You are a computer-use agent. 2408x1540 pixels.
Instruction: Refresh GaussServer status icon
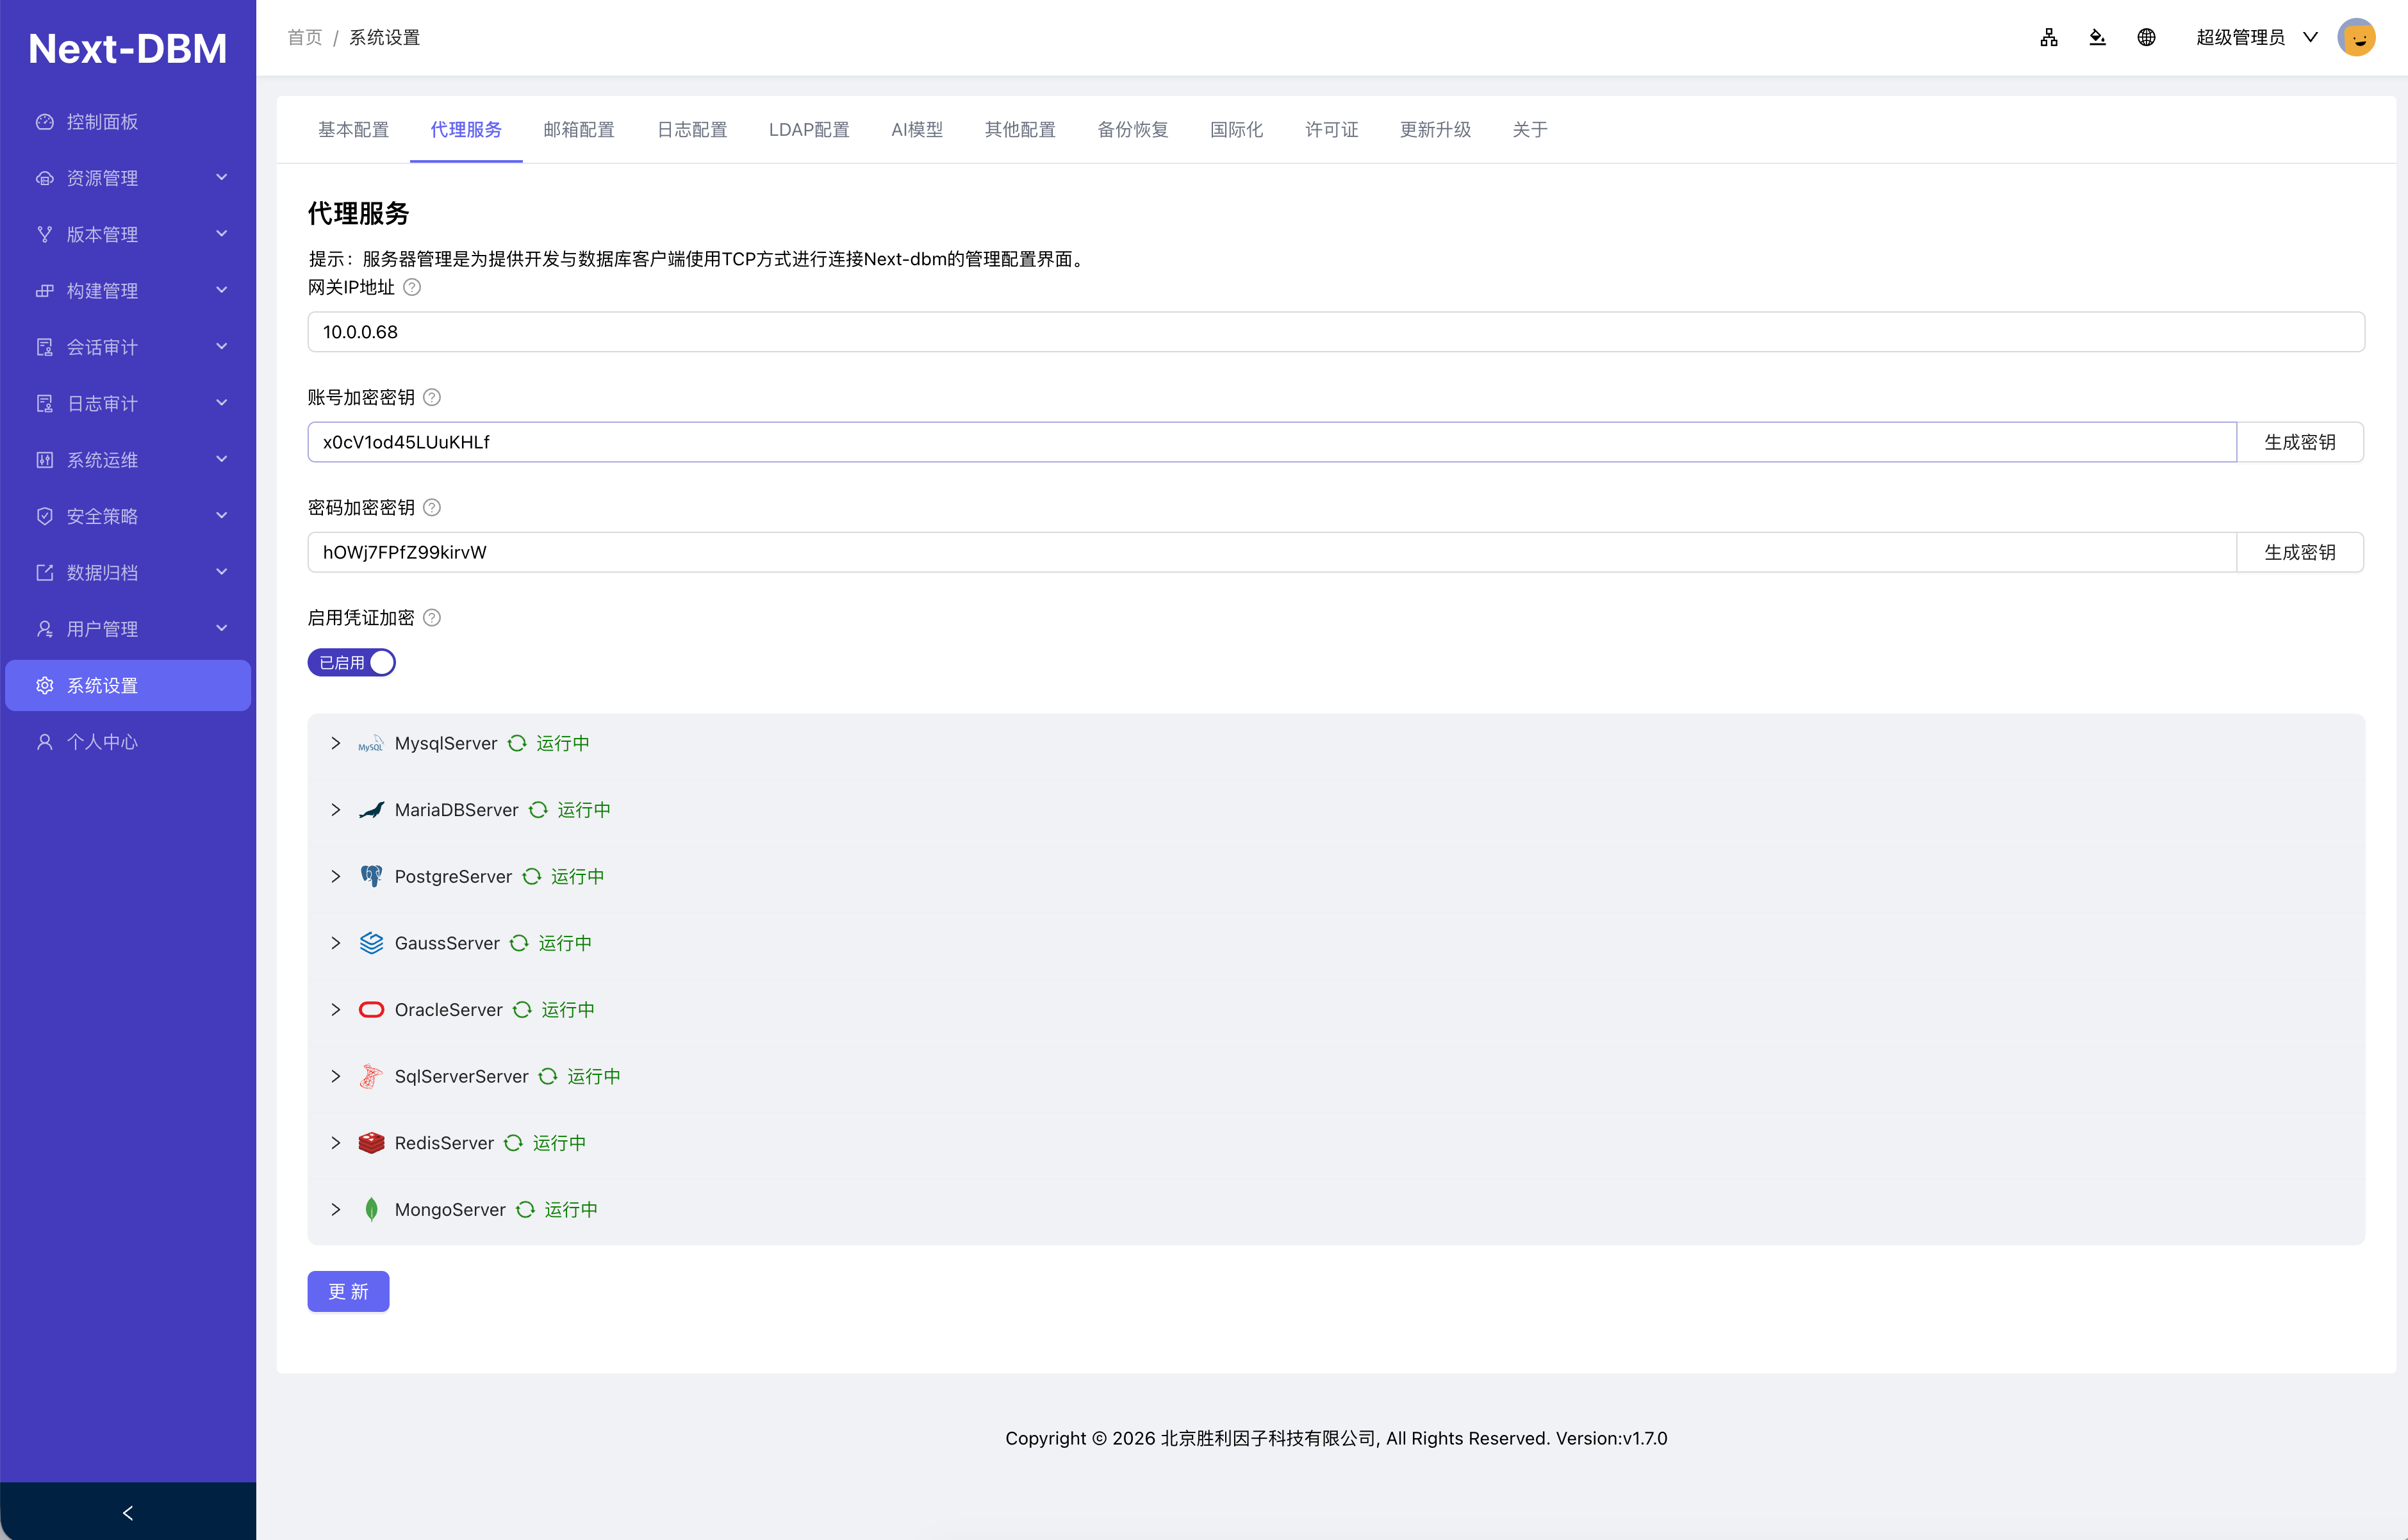(519, 943)
